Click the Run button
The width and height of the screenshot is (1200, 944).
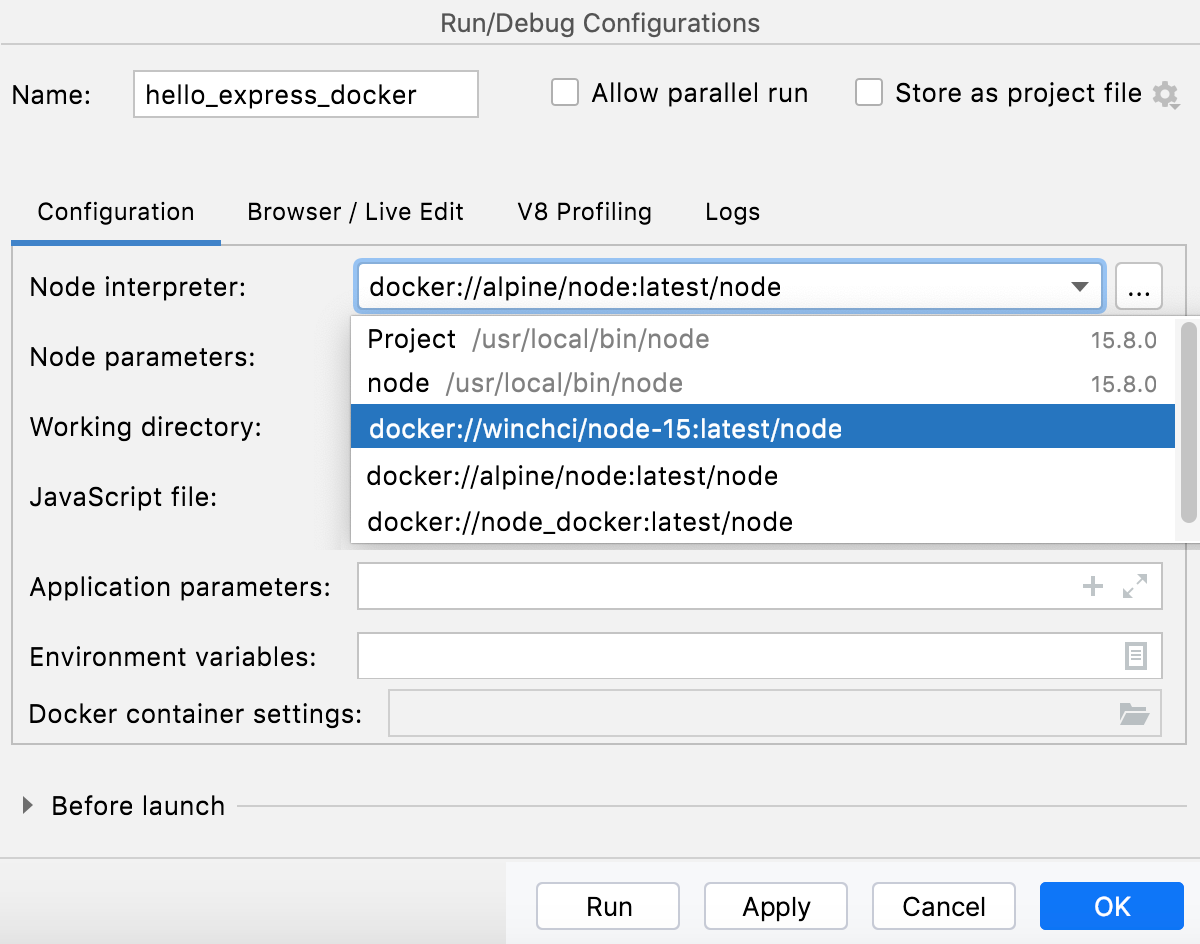tap(607, 906)
